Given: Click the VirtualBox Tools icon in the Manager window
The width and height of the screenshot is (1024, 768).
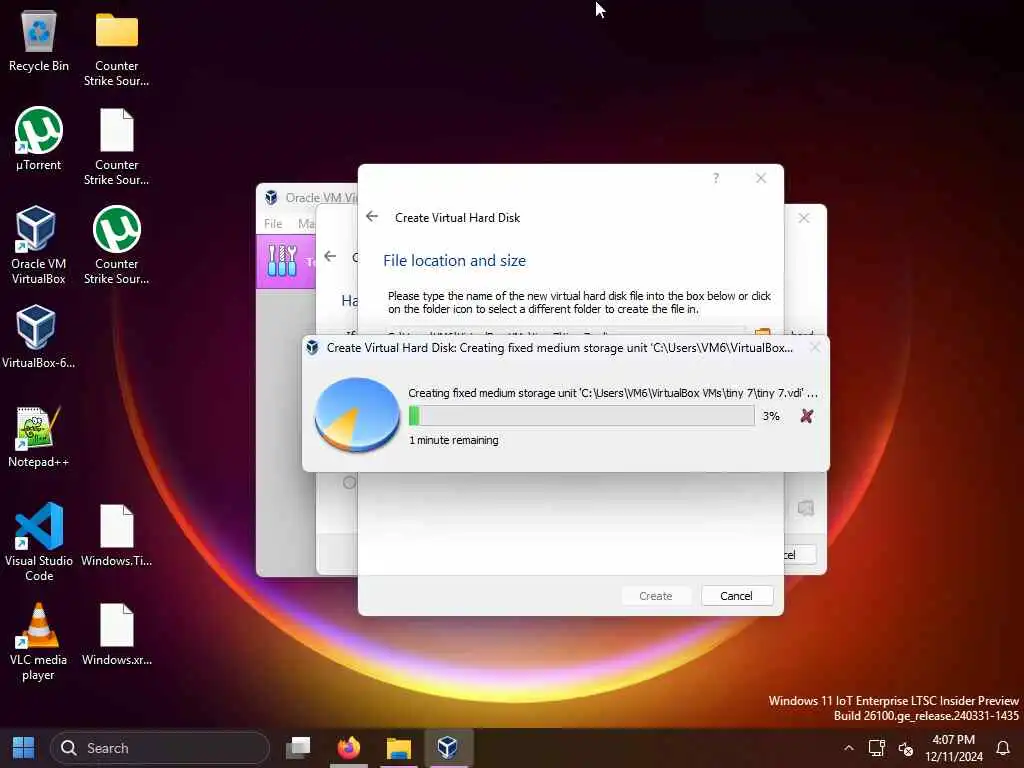Looking at the screenshot, I should [282, 261].
